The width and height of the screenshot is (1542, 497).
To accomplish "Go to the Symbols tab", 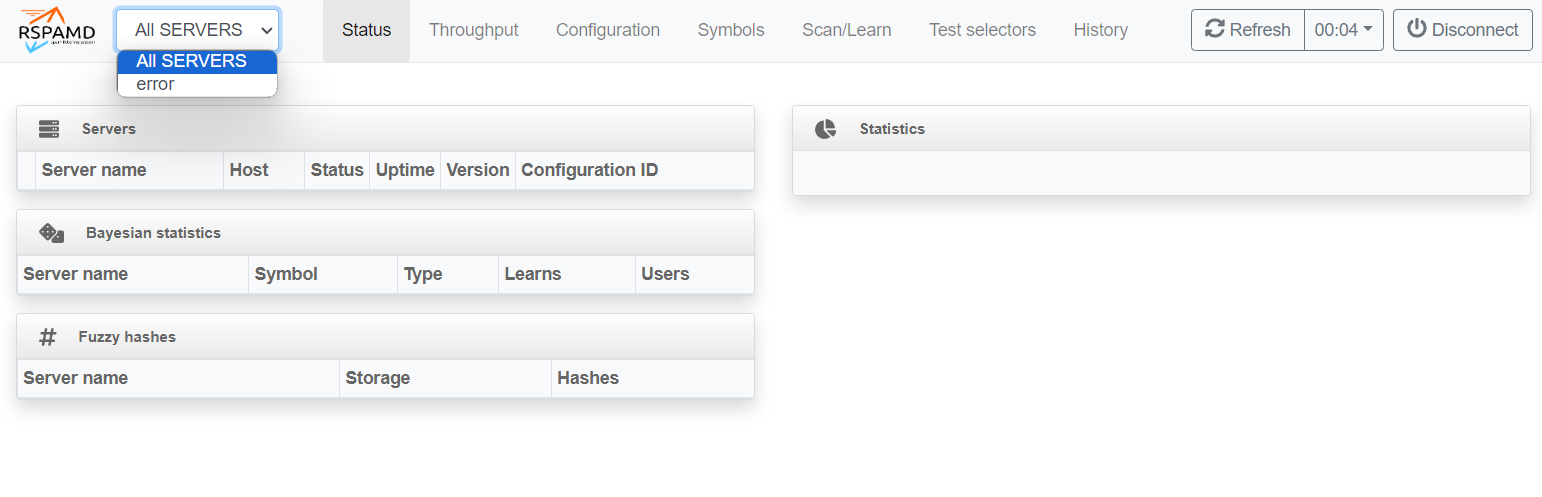I will point(730,30).
